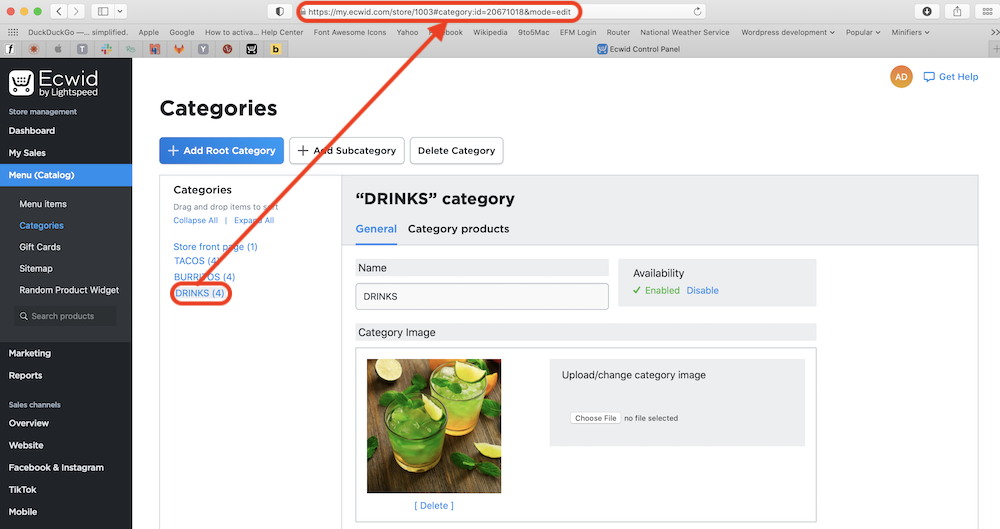Open the Slack pinned tab
The image size is (1000, 529).
(x=105, y=48)
